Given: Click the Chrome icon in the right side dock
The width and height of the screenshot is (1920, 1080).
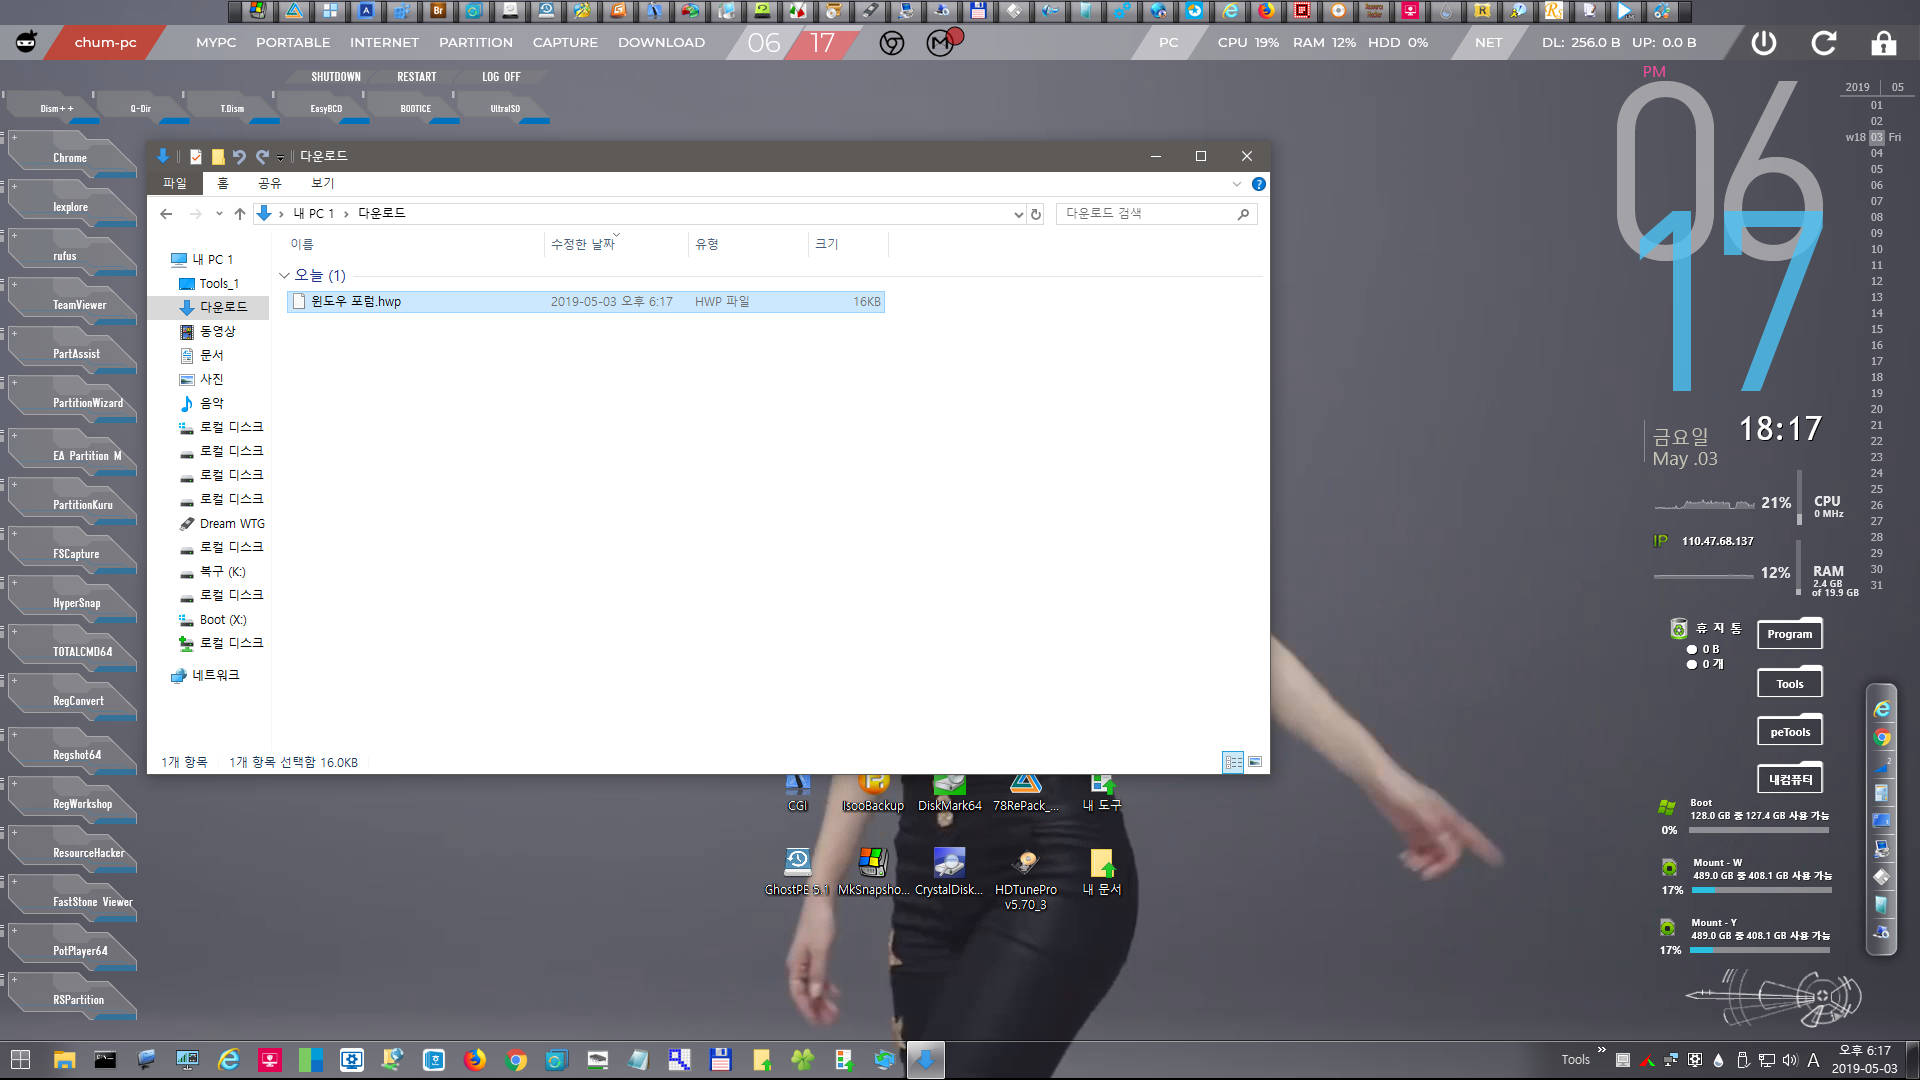Looking at the screenshot, I should coord(1882,737).
